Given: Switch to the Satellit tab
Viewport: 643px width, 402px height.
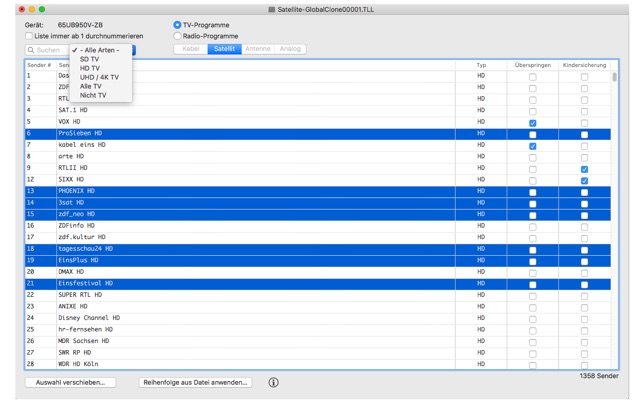Looking at the screenshot, I should pyautogui.click(x=224, y=49).
